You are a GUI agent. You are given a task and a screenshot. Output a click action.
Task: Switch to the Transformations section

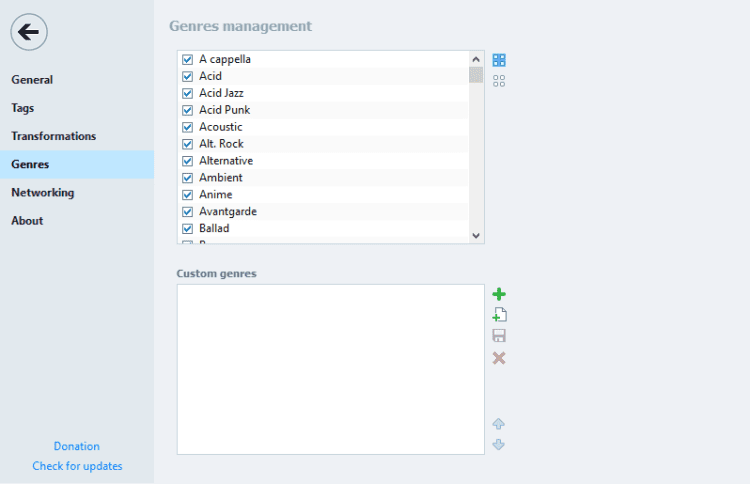tap(54, 136)
